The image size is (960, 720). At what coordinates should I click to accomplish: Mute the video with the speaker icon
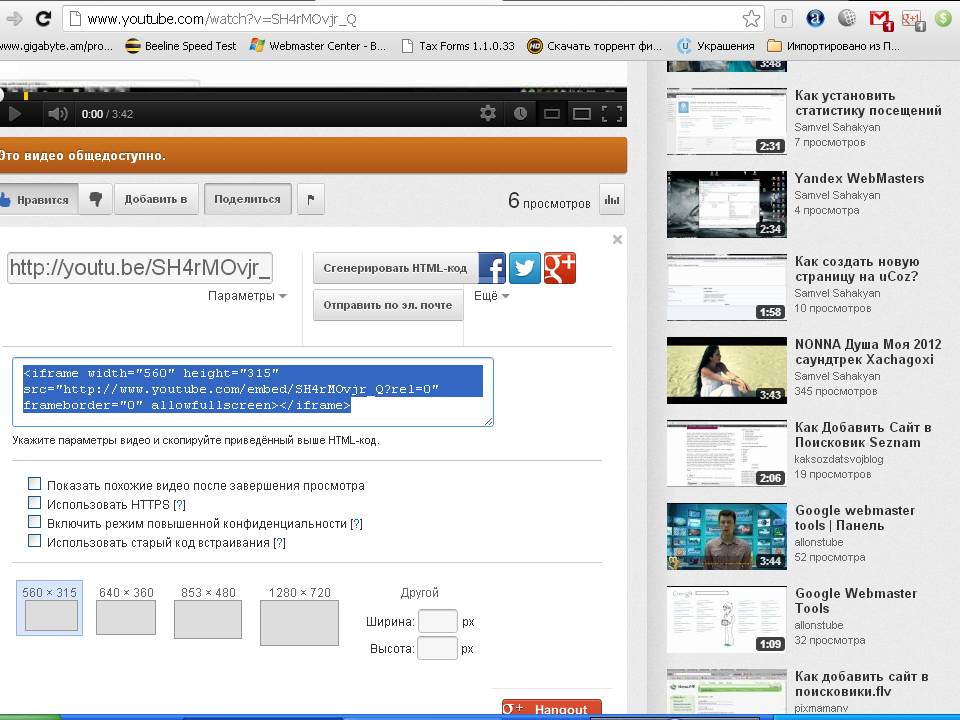58,114
